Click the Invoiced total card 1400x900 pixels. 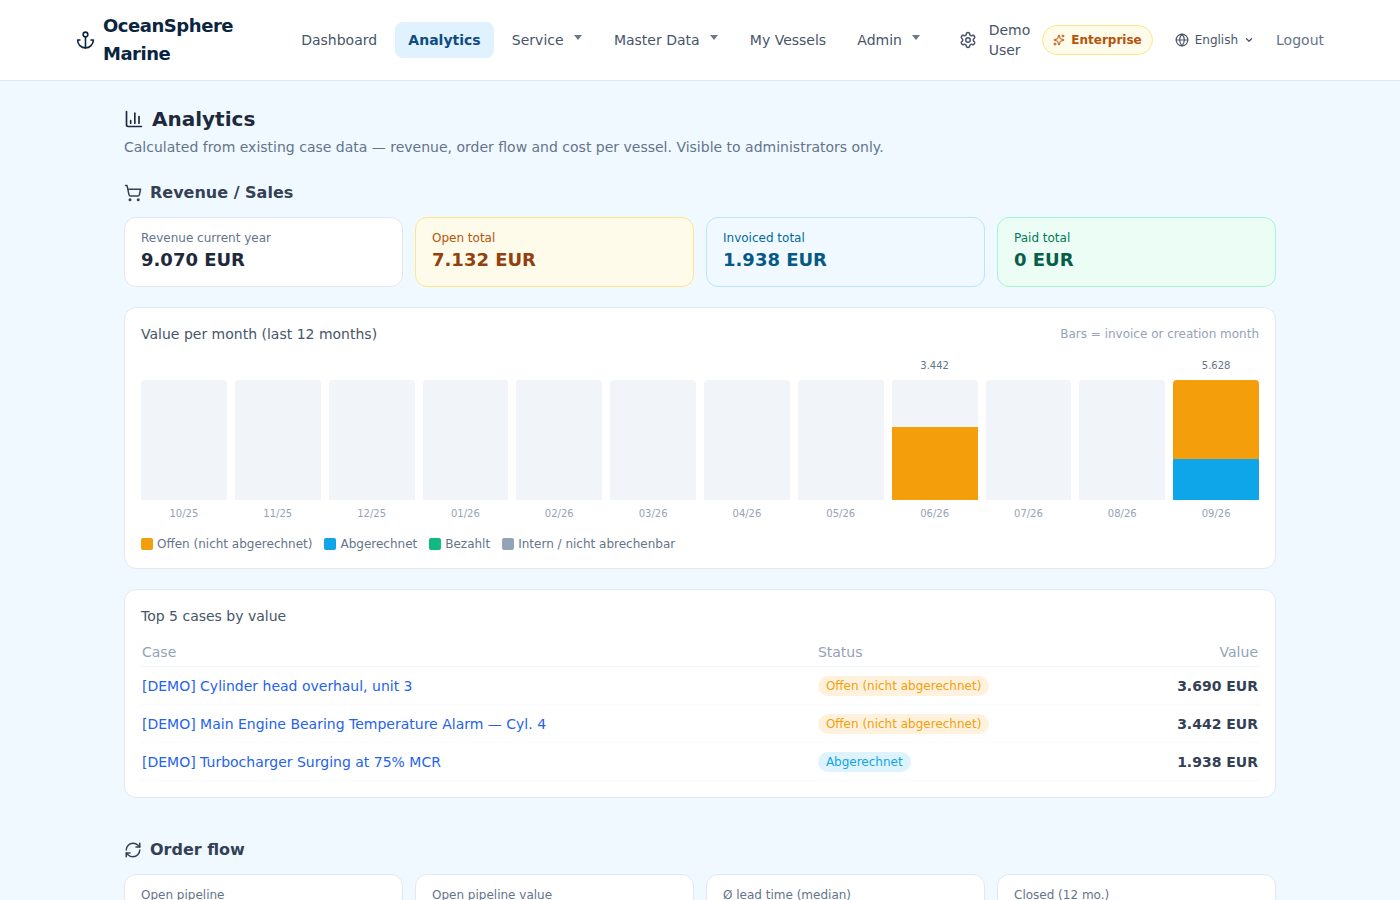(845, 252)
